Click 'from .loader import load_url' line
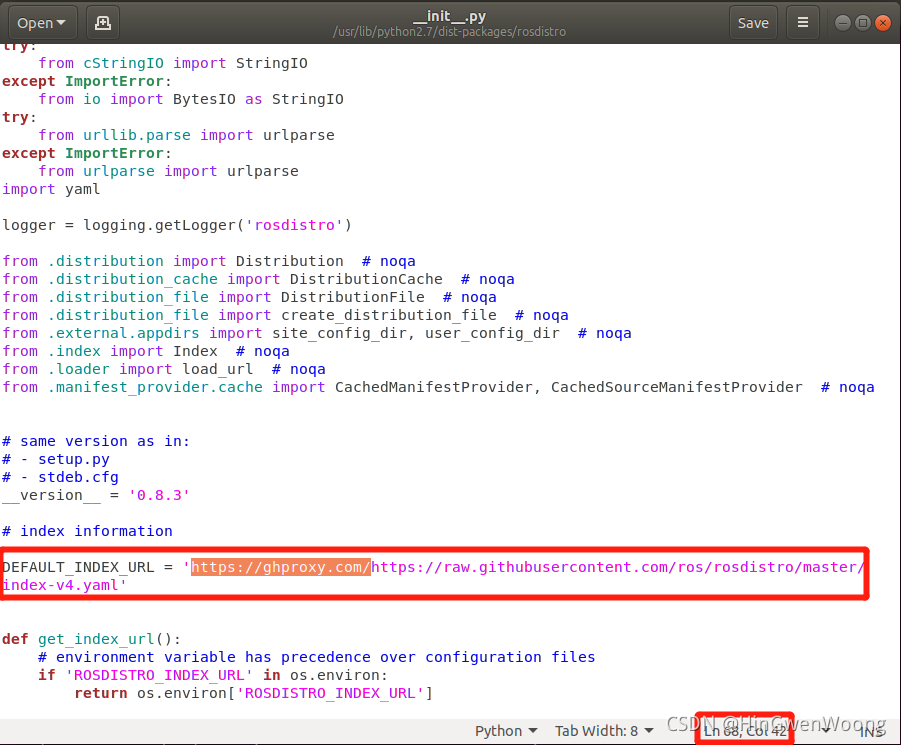901x745 pixels. point(164,369)
